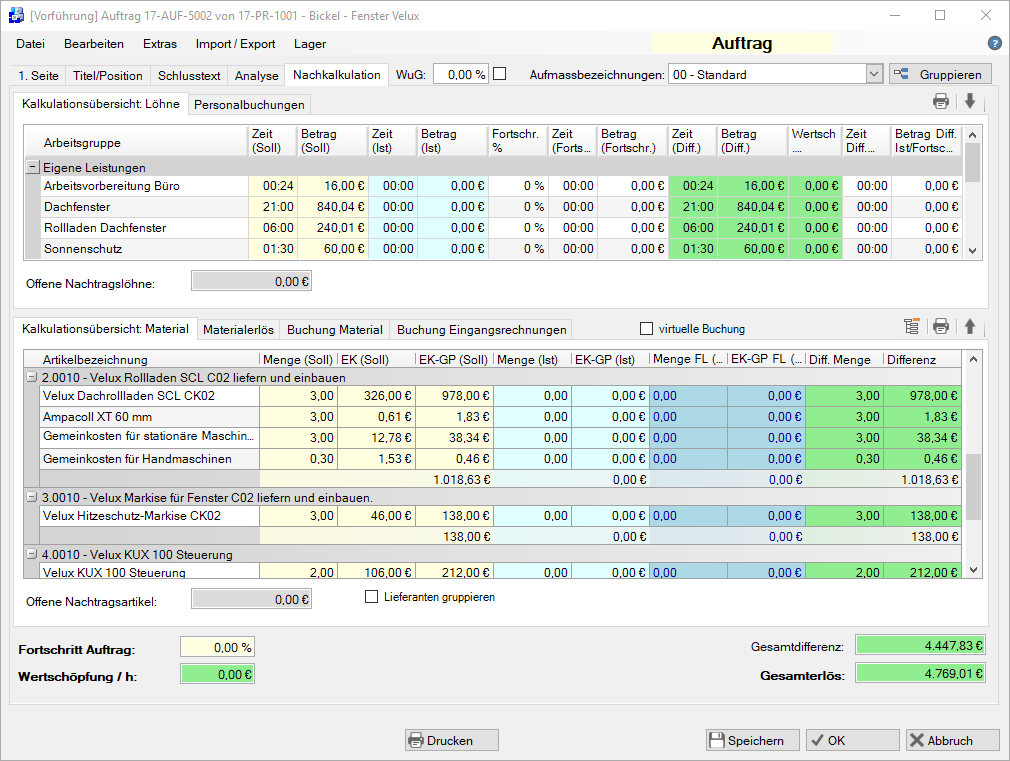
Task: Click the Wertschöpfung / h value field
Action: 218,674
